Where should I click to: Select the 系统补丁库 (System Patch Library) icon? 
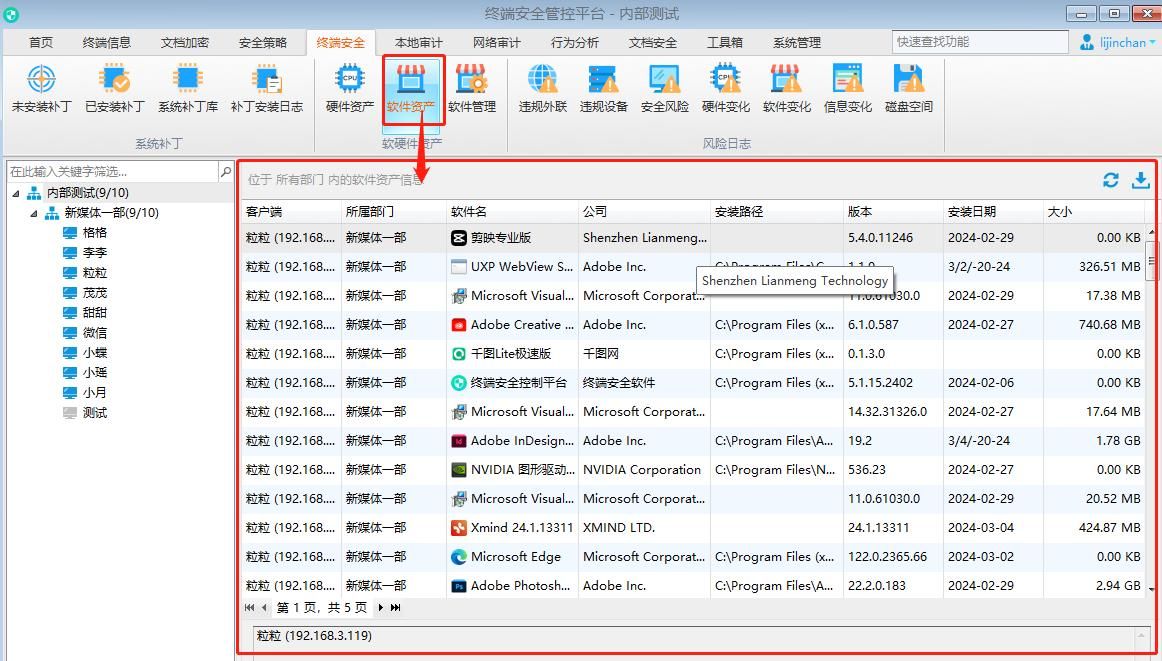click(x=186, y=90)
